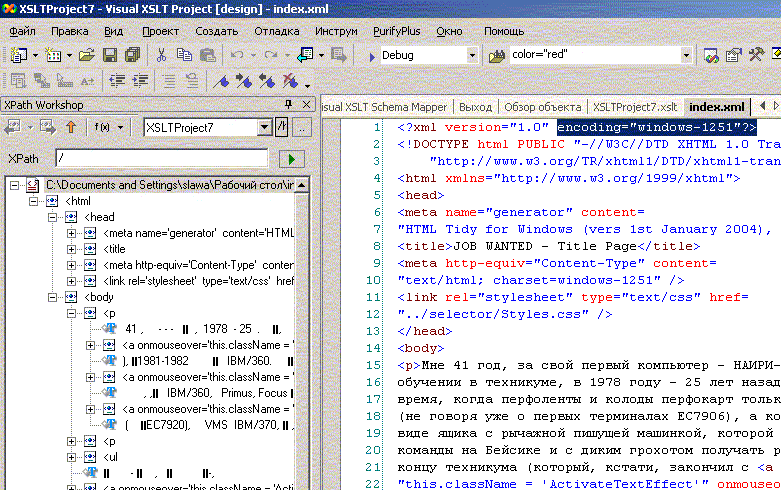This screenshot has height=490, width=781.
Task: Run the XPath query with the green arrow
Action: tap(291, 159)
